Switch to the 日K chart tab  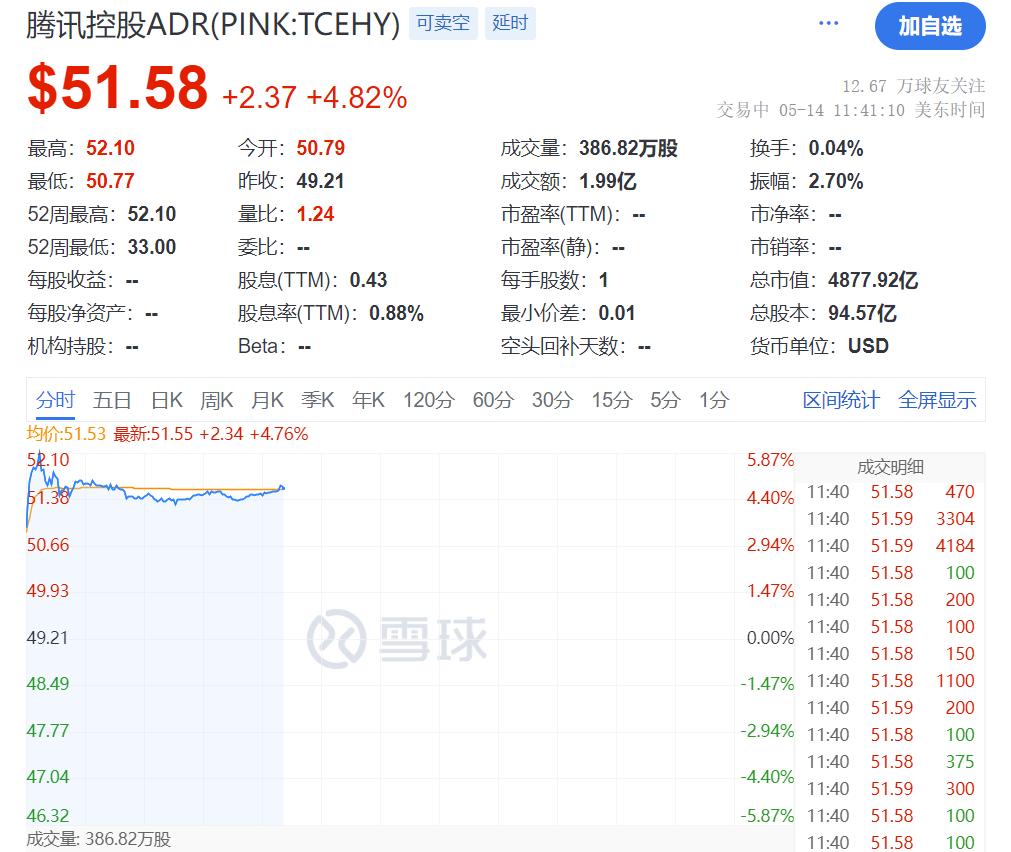pyautogui.click(x=167, y=400)
